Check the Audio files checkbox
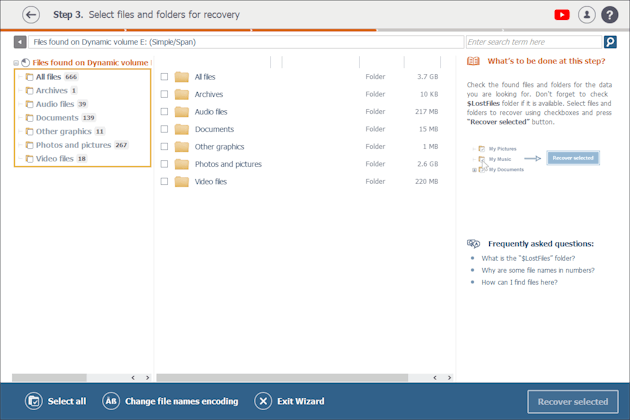 [164, 111]
